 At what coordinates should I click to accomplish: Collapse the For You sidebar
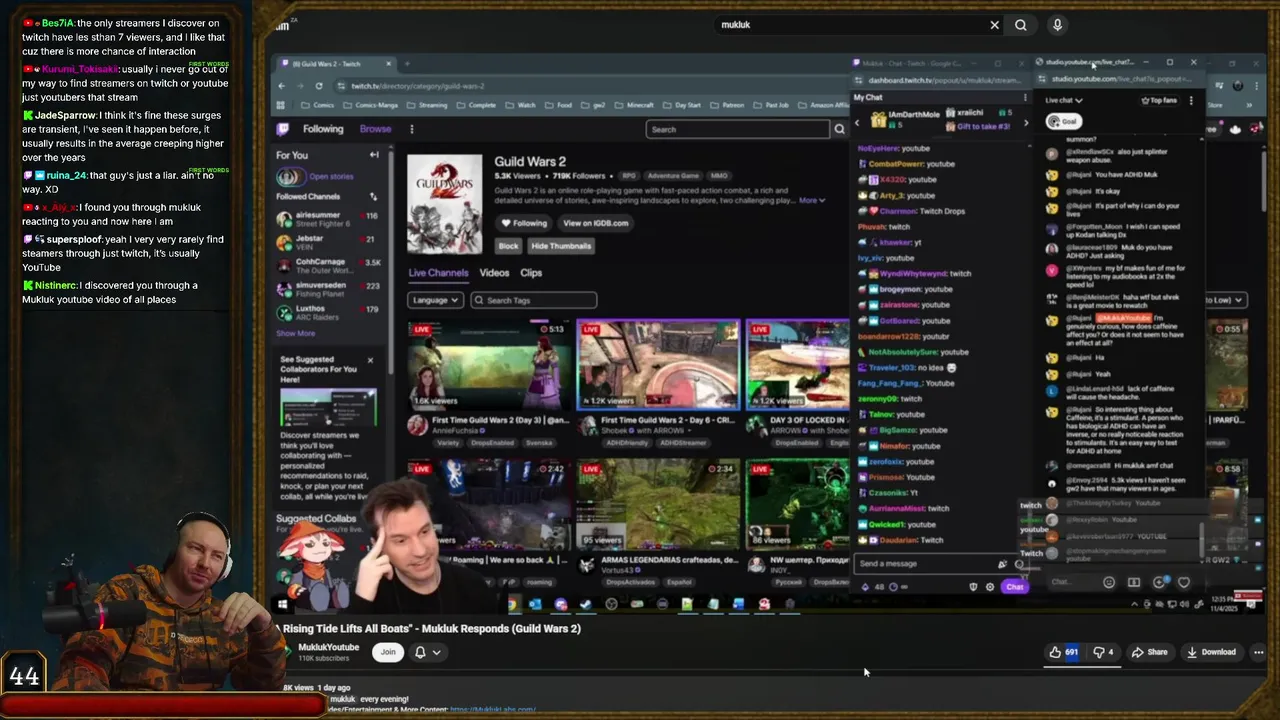(x=374, y=155)
